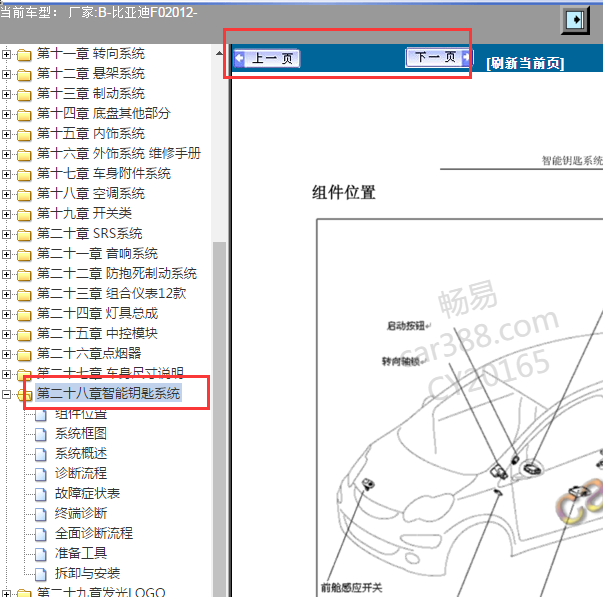Click document icon beside 准备工具
603x597 pixels.
click(40, 554)
